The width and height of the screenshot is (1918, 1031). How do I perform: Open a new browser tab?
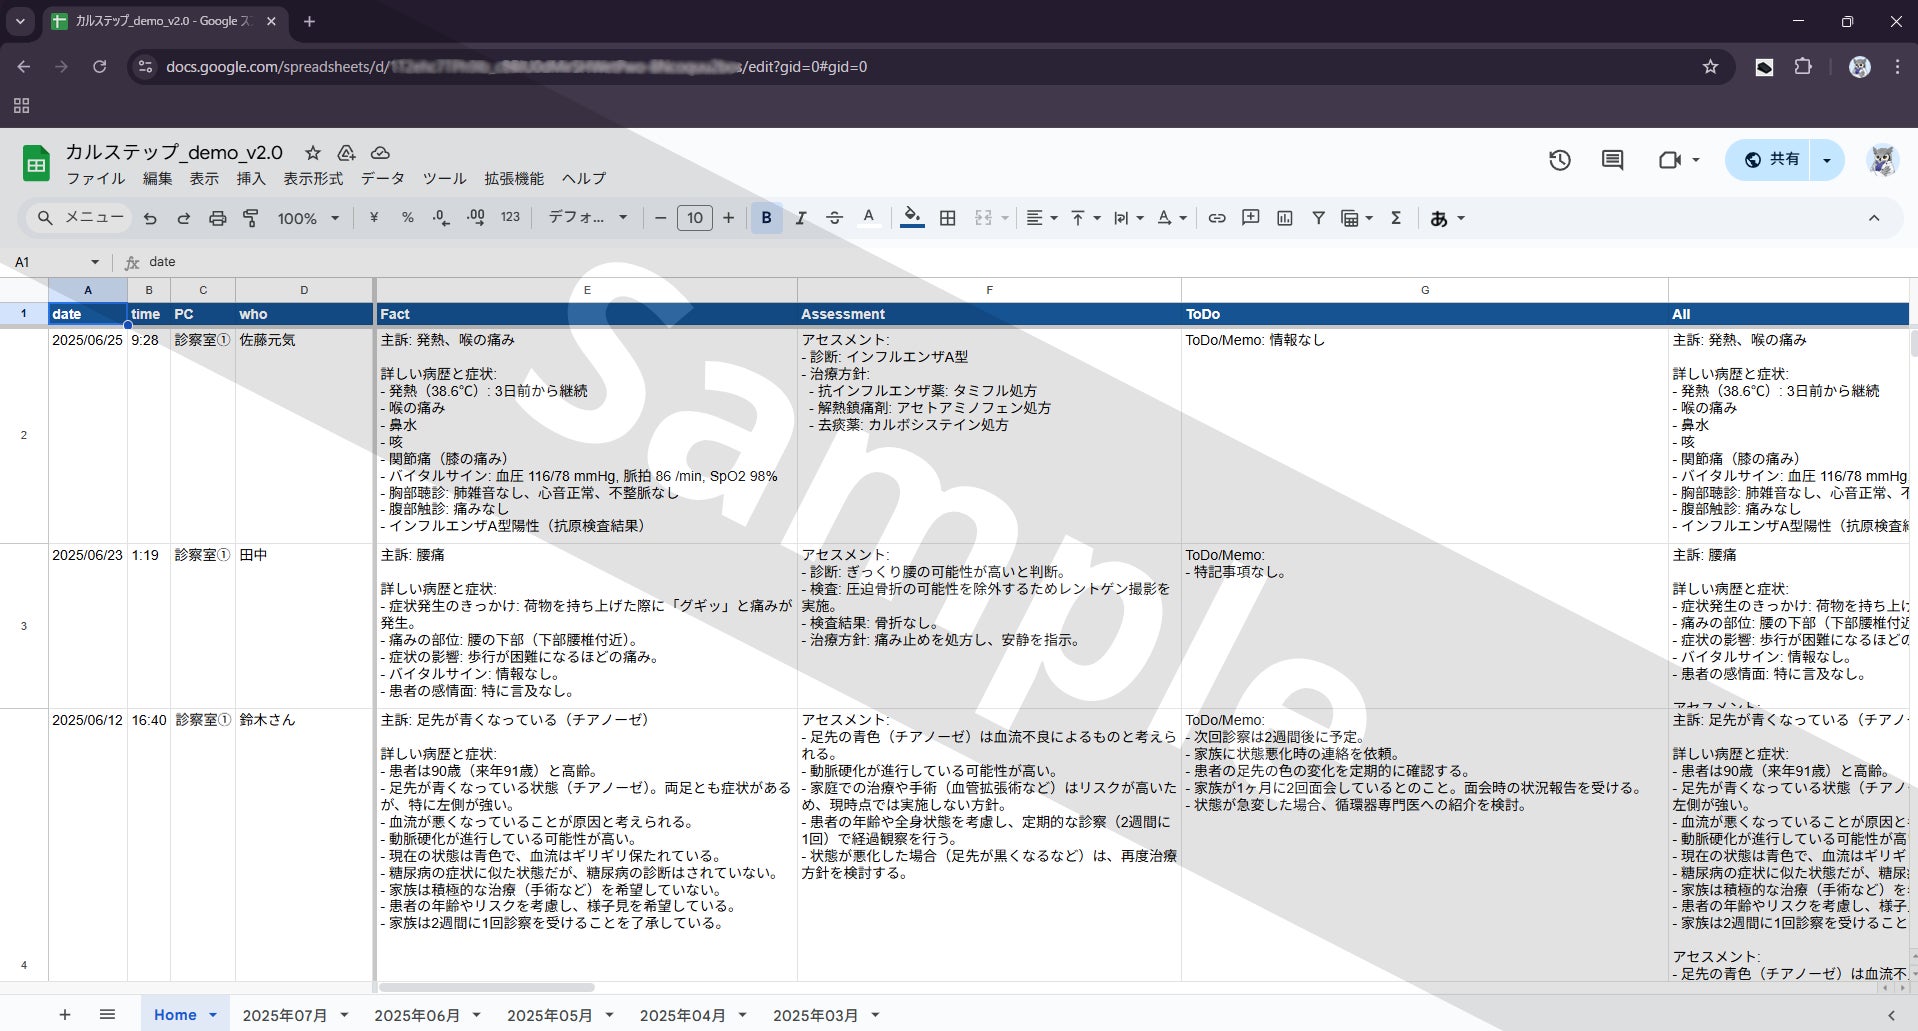[309, 21]
